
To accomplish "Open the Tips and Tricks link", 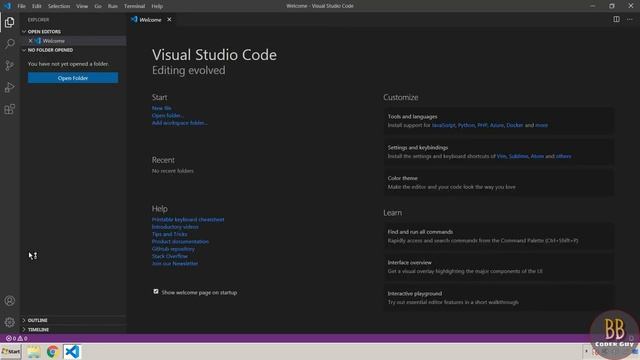I will point(169,234).
